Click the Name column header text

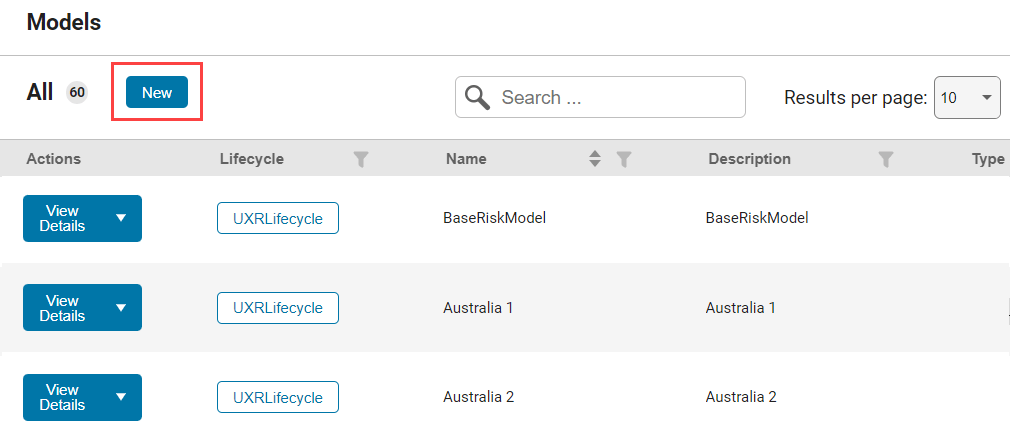click(466, 159)
